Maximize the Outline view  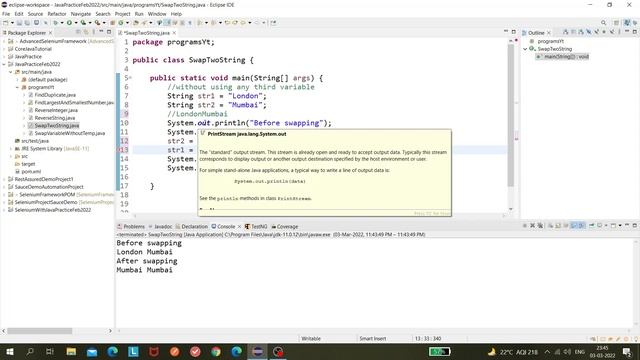point(635,32)
